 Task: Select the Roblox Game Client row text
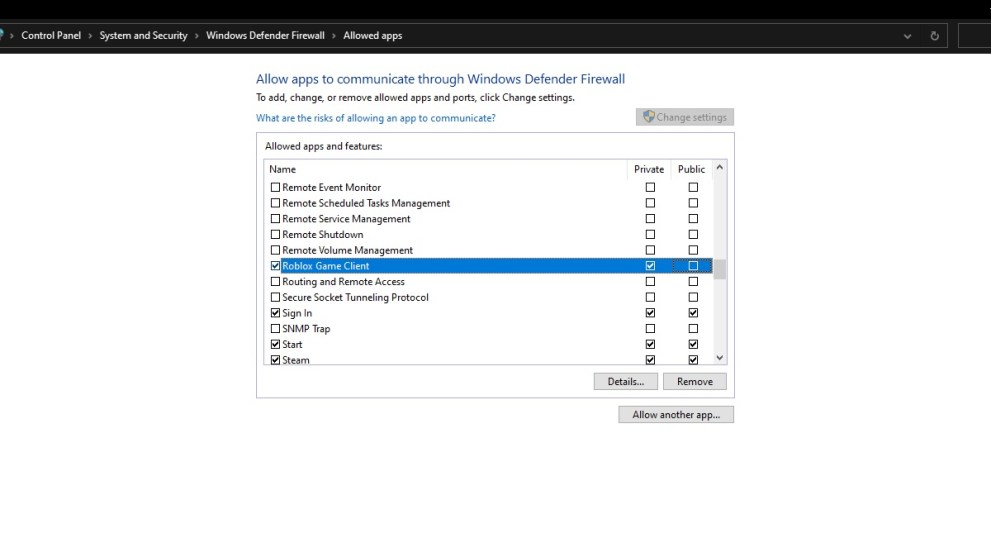(x=325, y=266)
